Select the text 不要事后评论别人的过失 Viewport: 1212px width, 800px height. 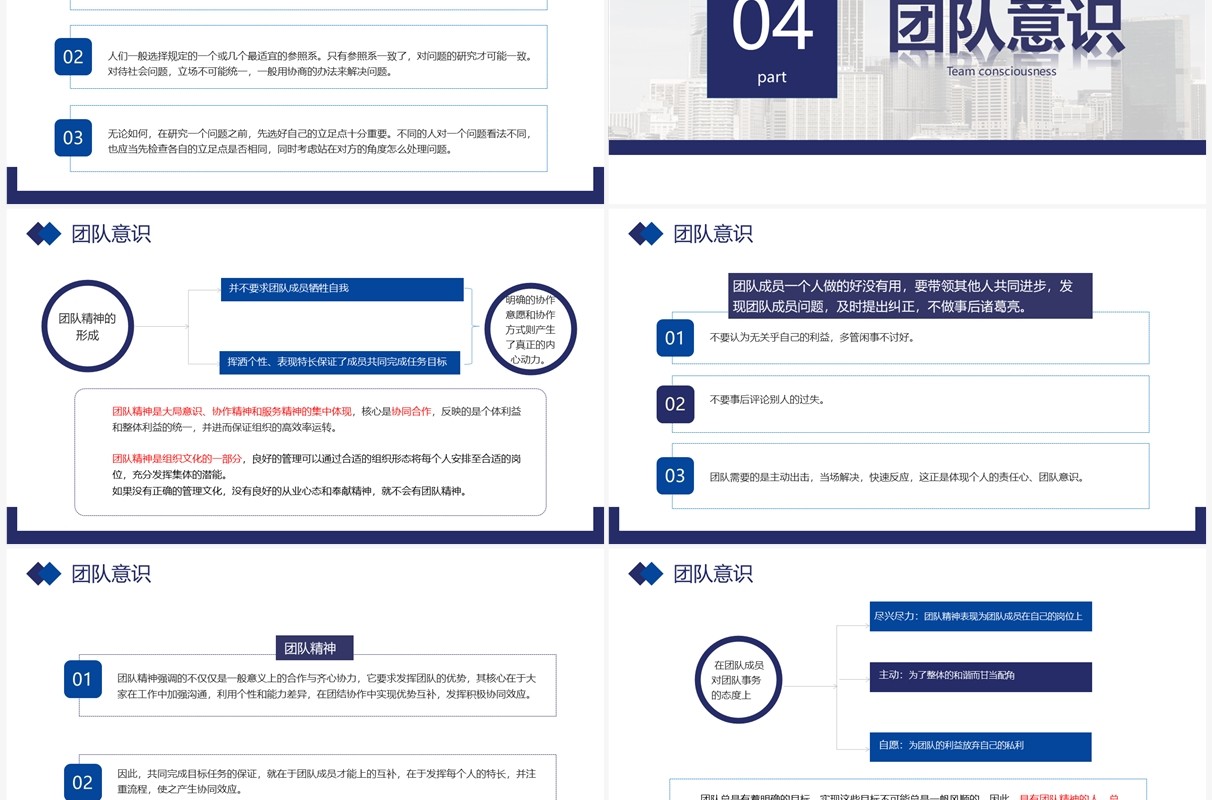pos(767,399)
